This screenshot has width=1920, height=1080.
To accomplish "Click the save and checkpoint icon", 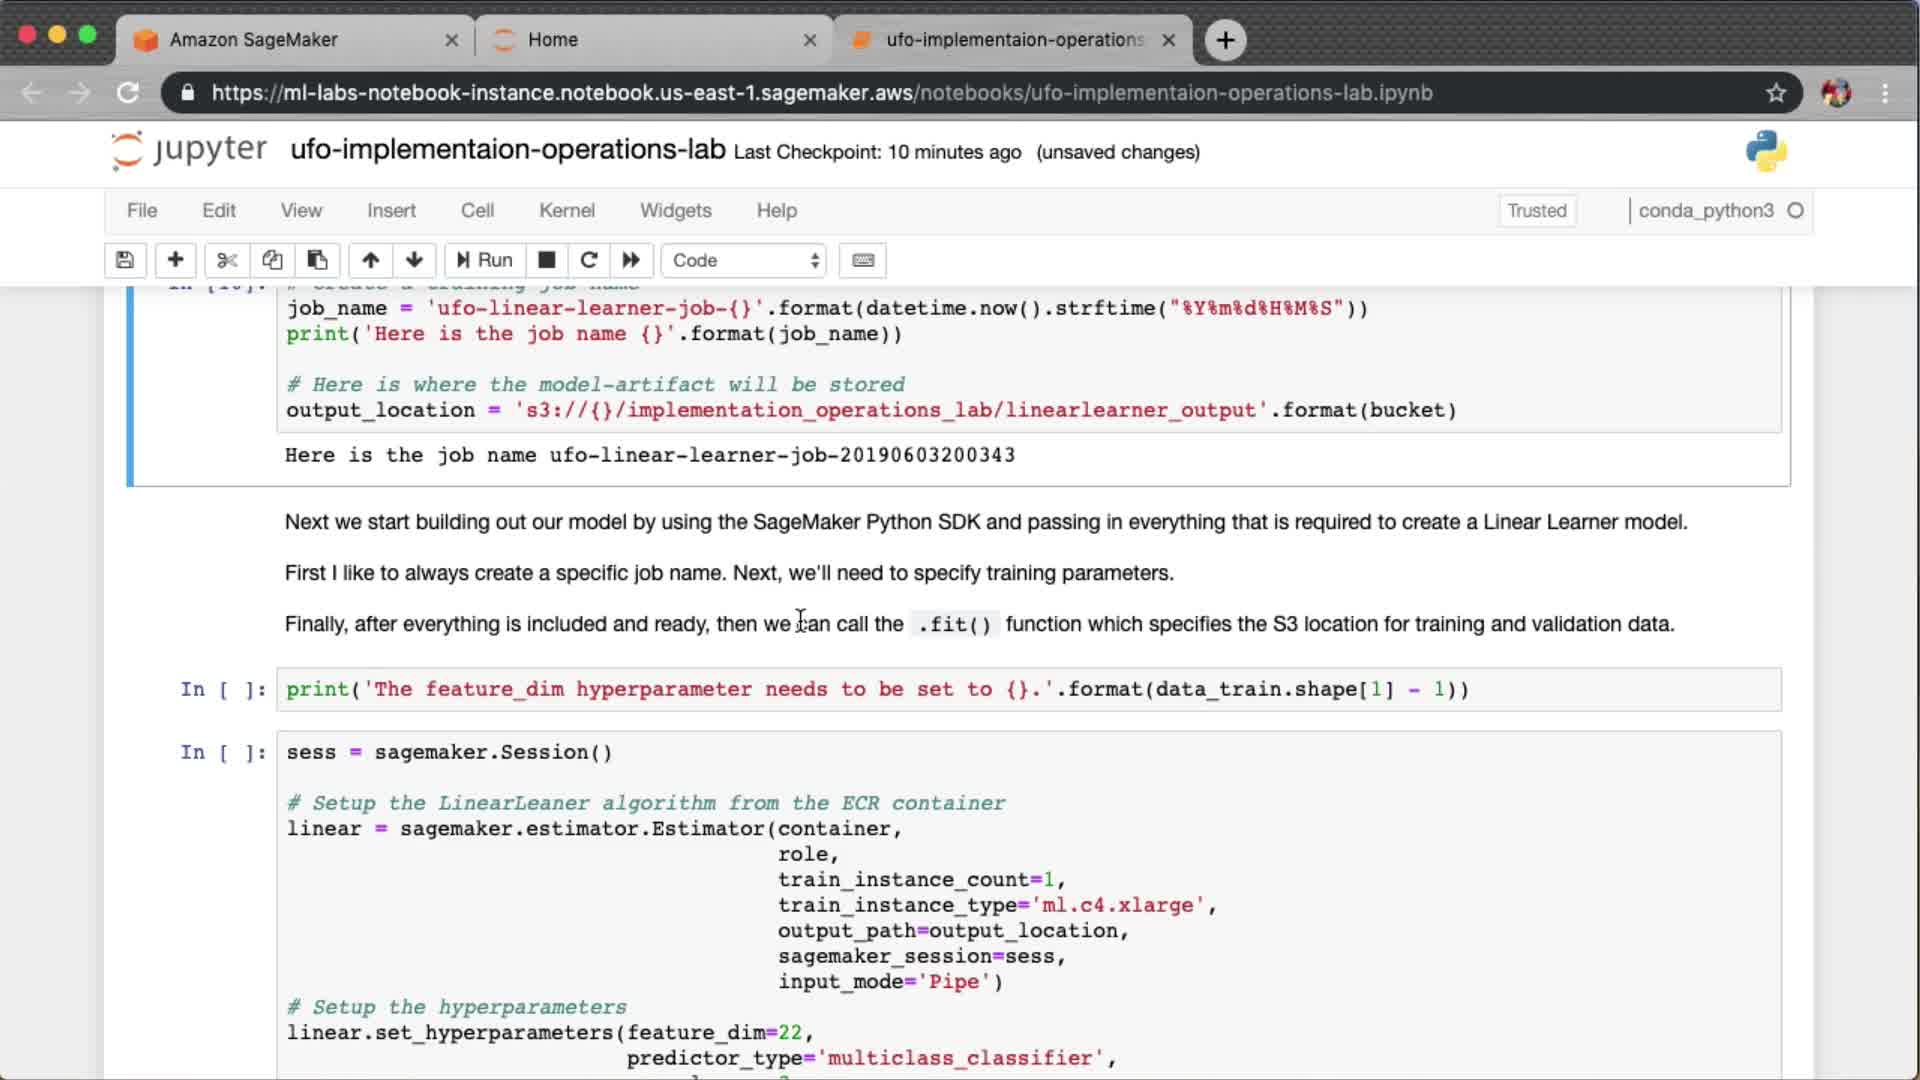I will (125, 260).
